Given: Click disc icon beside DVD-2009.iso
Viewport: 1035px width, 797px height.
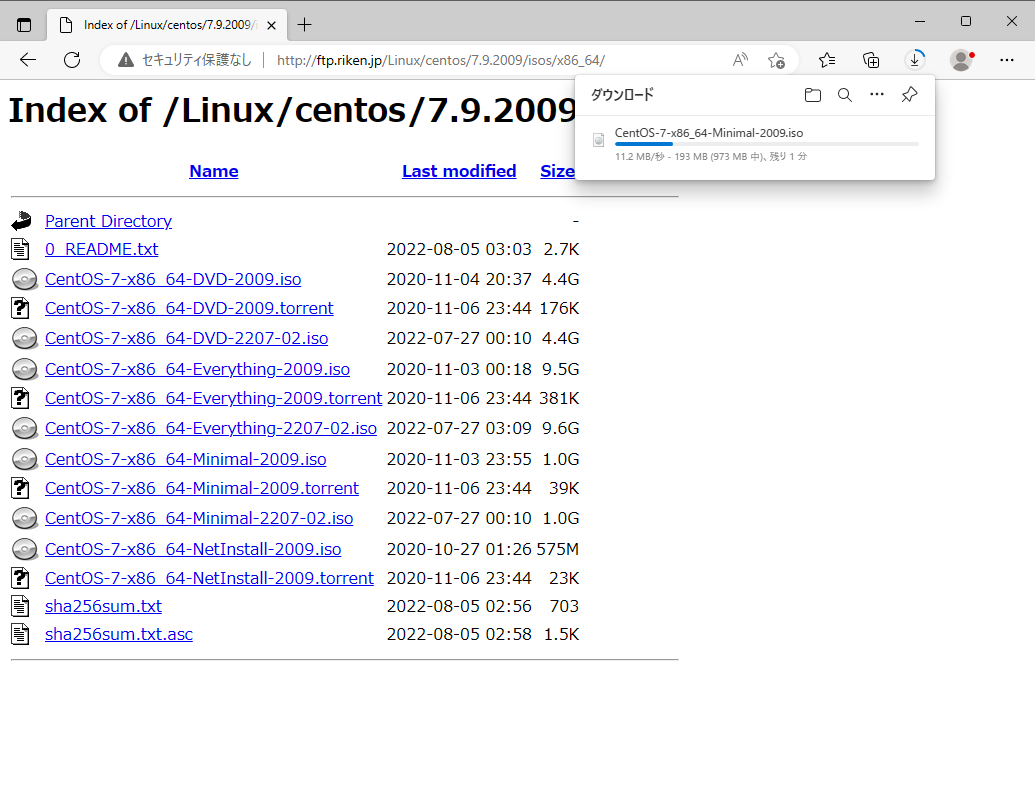Looking at the screenshot, I should pyautogui.click(x=24, y=279).
